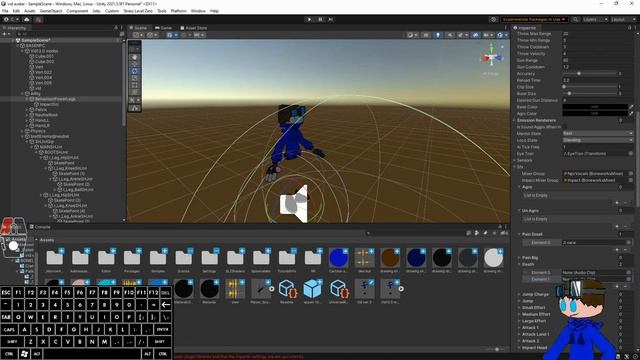Open the Stress Level Zero menu
This screenshot has height=360, width=640.
138,11
